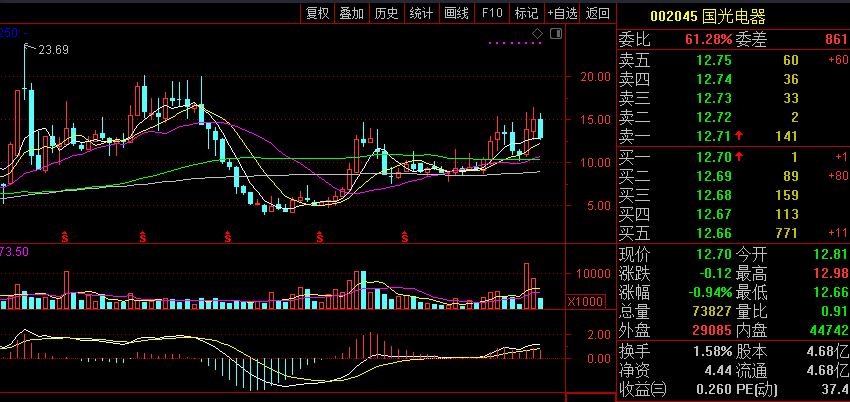This screenshot has height=402, width=850.
Task: Click the 最低 value 12.66
Action: [x=830, y=293]
